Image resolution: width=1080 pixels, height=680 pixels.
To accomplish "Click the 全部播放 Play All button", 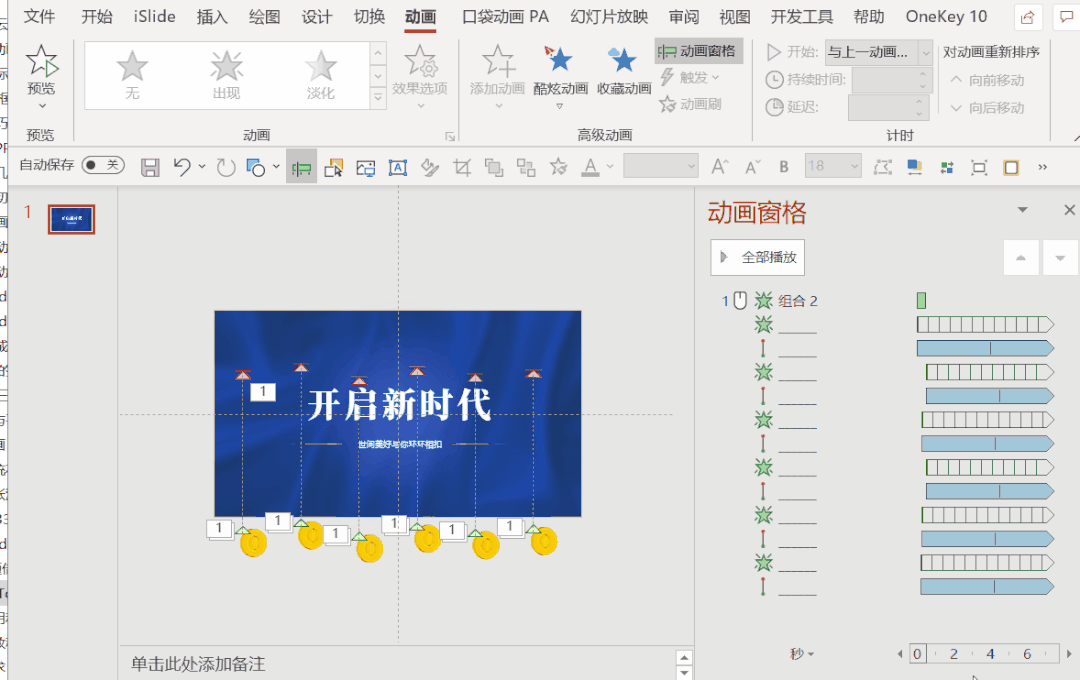I will click(x=758, y=257).
